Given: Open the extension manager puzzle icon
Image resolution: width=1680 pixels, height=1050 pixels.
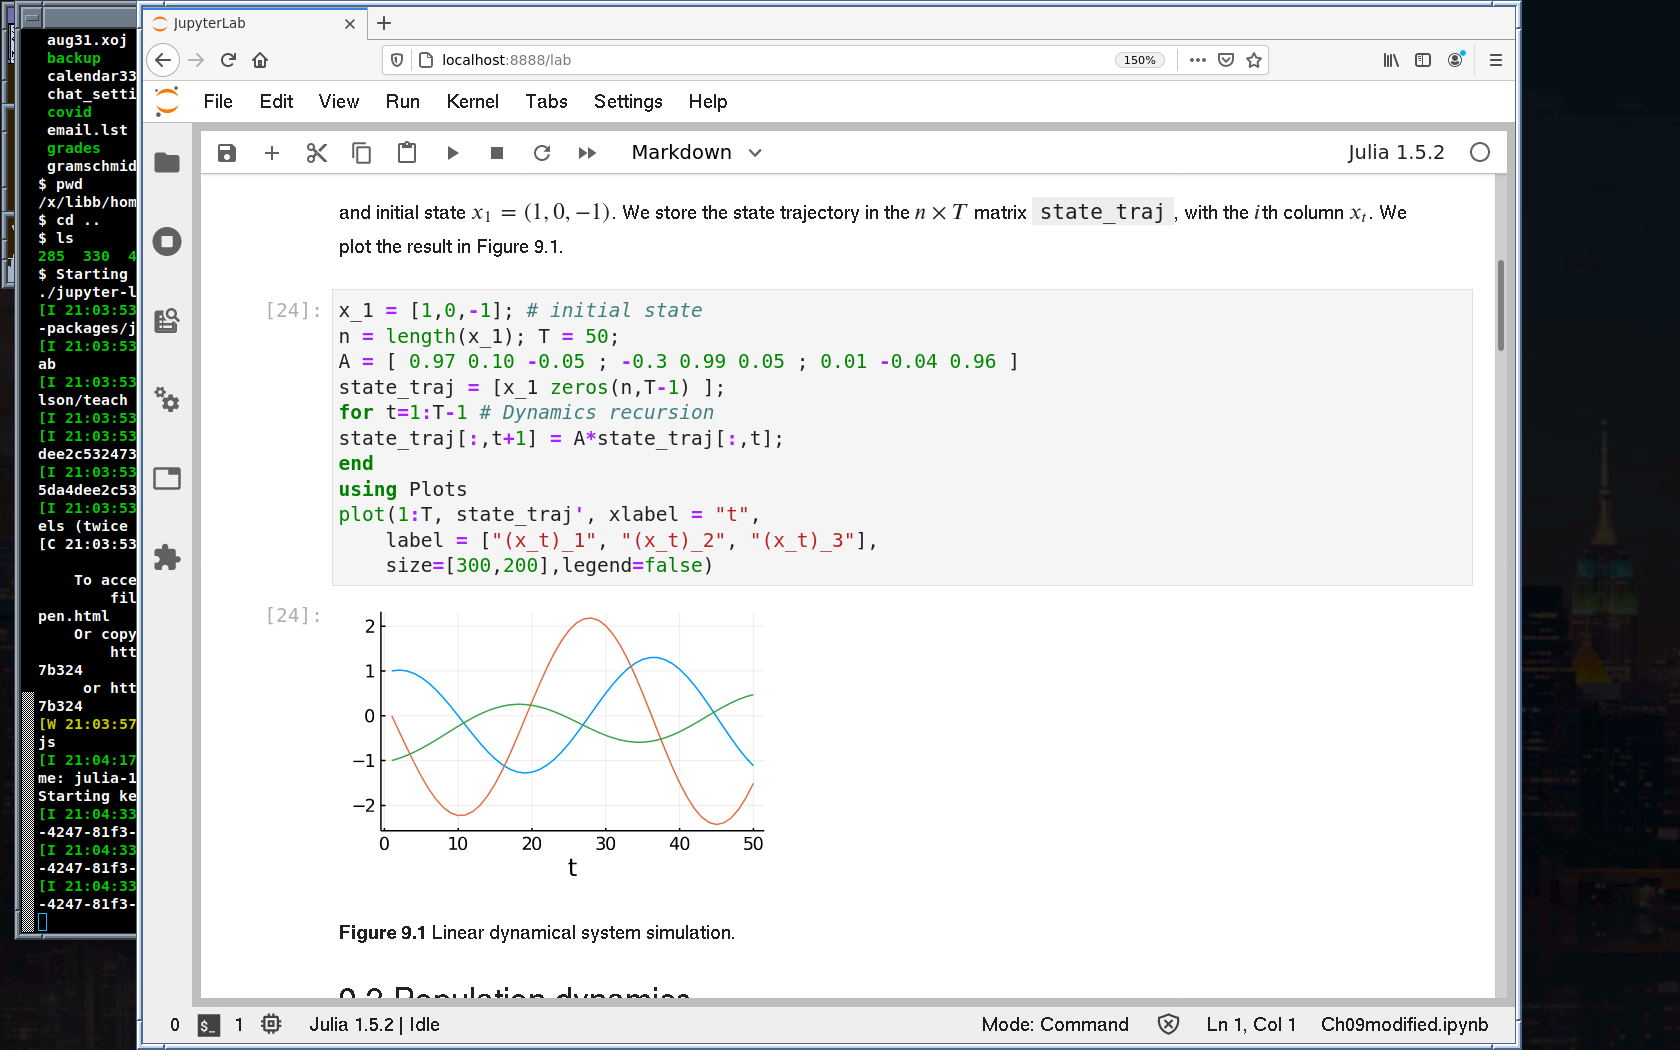Looking at the screenshot, I should pyautogui.click(x=167, y=557).
